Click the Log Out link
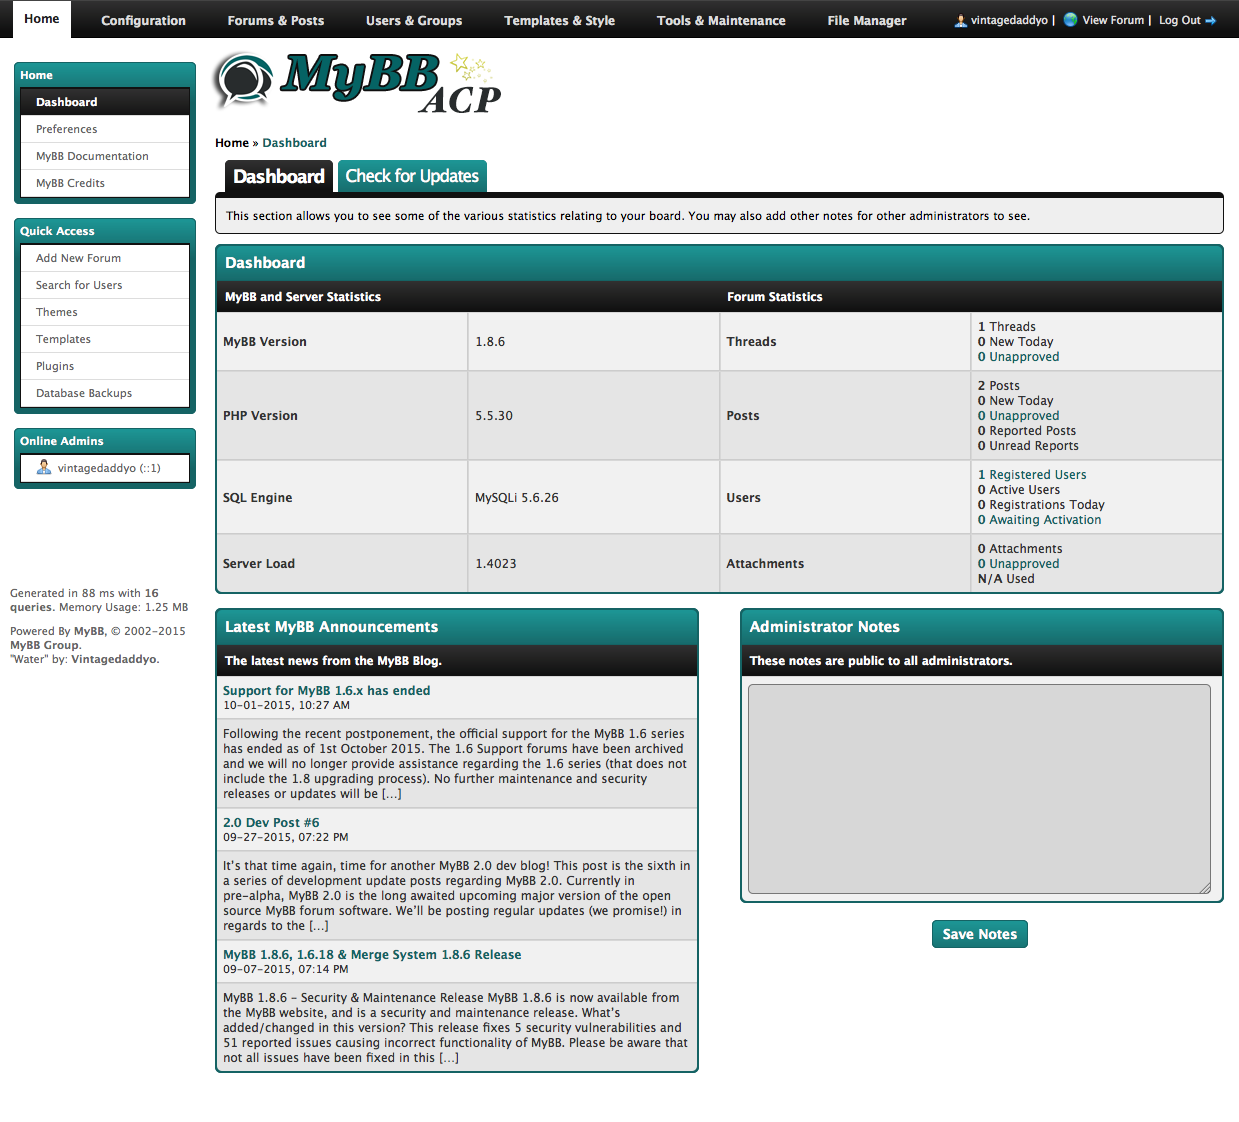Image resolution: width=1239 pixels, height=1122 pixels. pyautogui.click(x=1179, y=20)
